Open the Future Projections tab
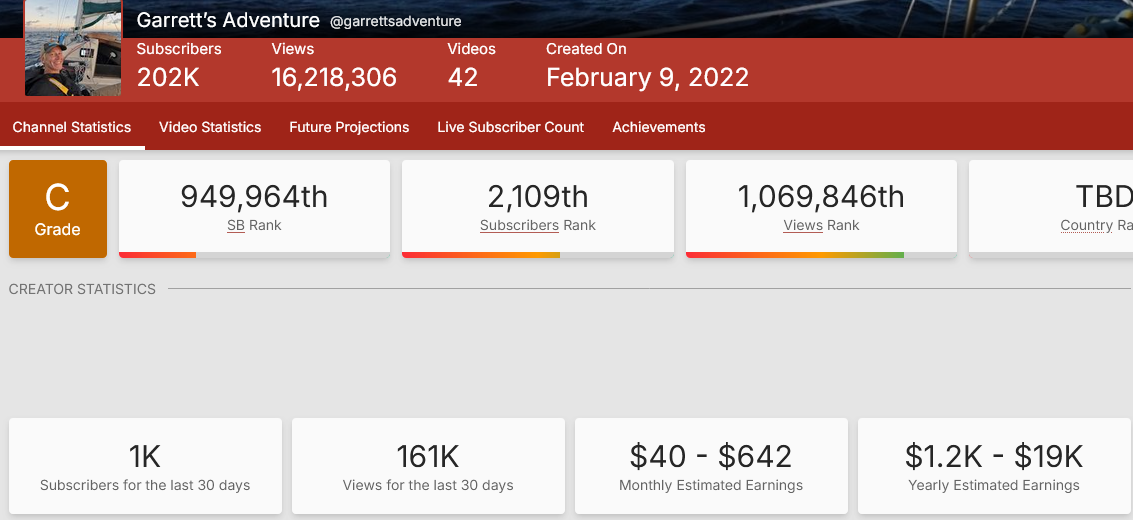 [349, 127]
